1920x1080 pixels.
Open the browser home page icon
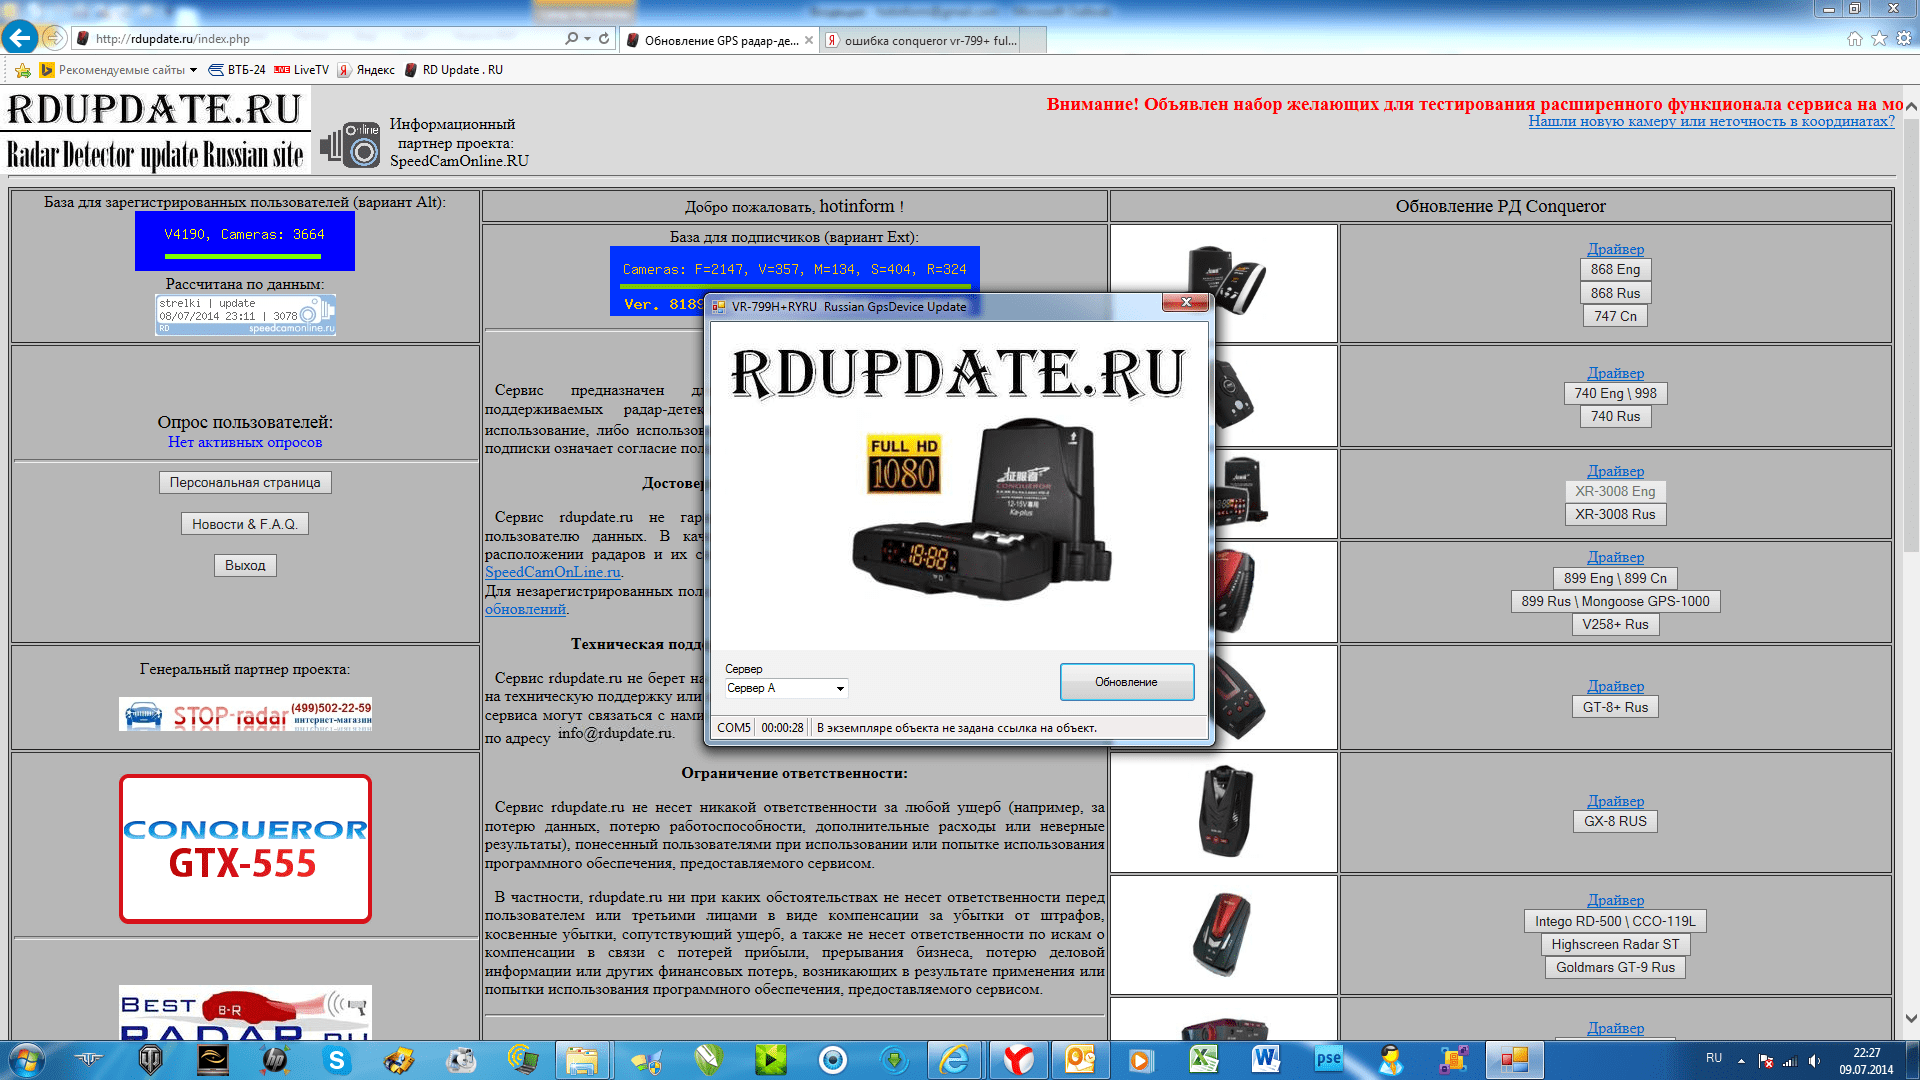(1854, 38)
